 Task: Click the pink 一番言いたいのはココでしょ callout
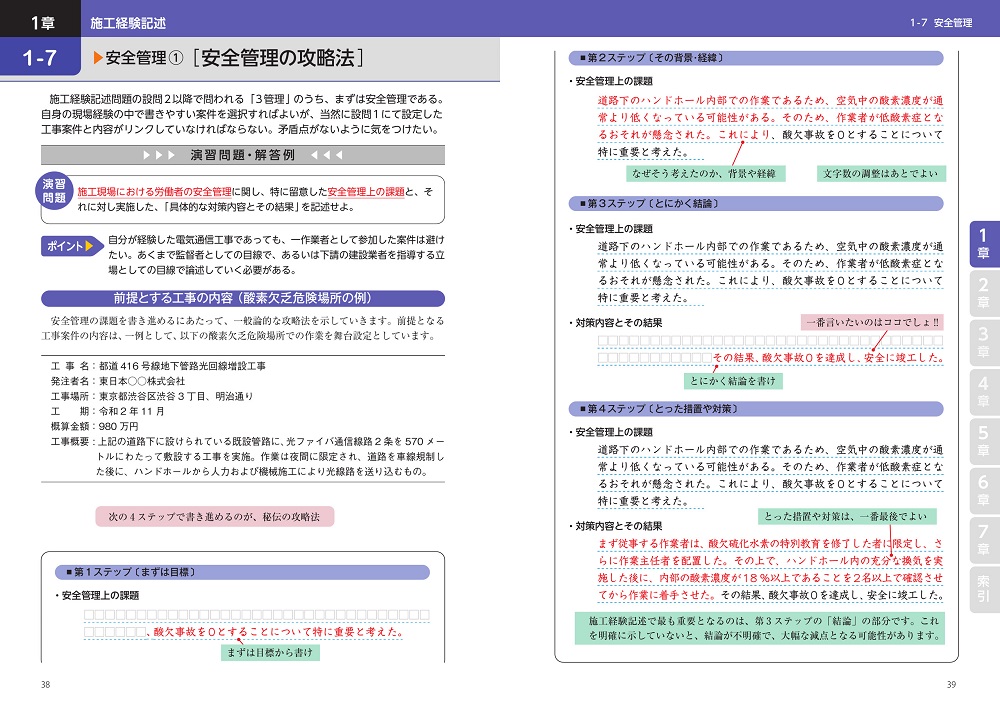875,322
